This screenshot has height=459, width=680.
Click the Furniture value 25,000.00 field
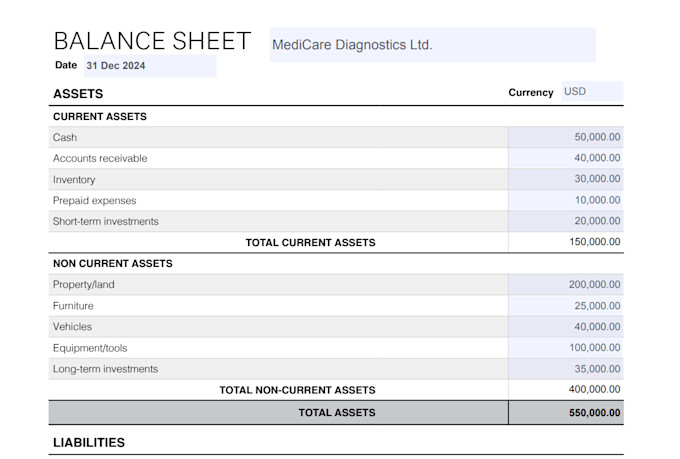pos(566,306)
